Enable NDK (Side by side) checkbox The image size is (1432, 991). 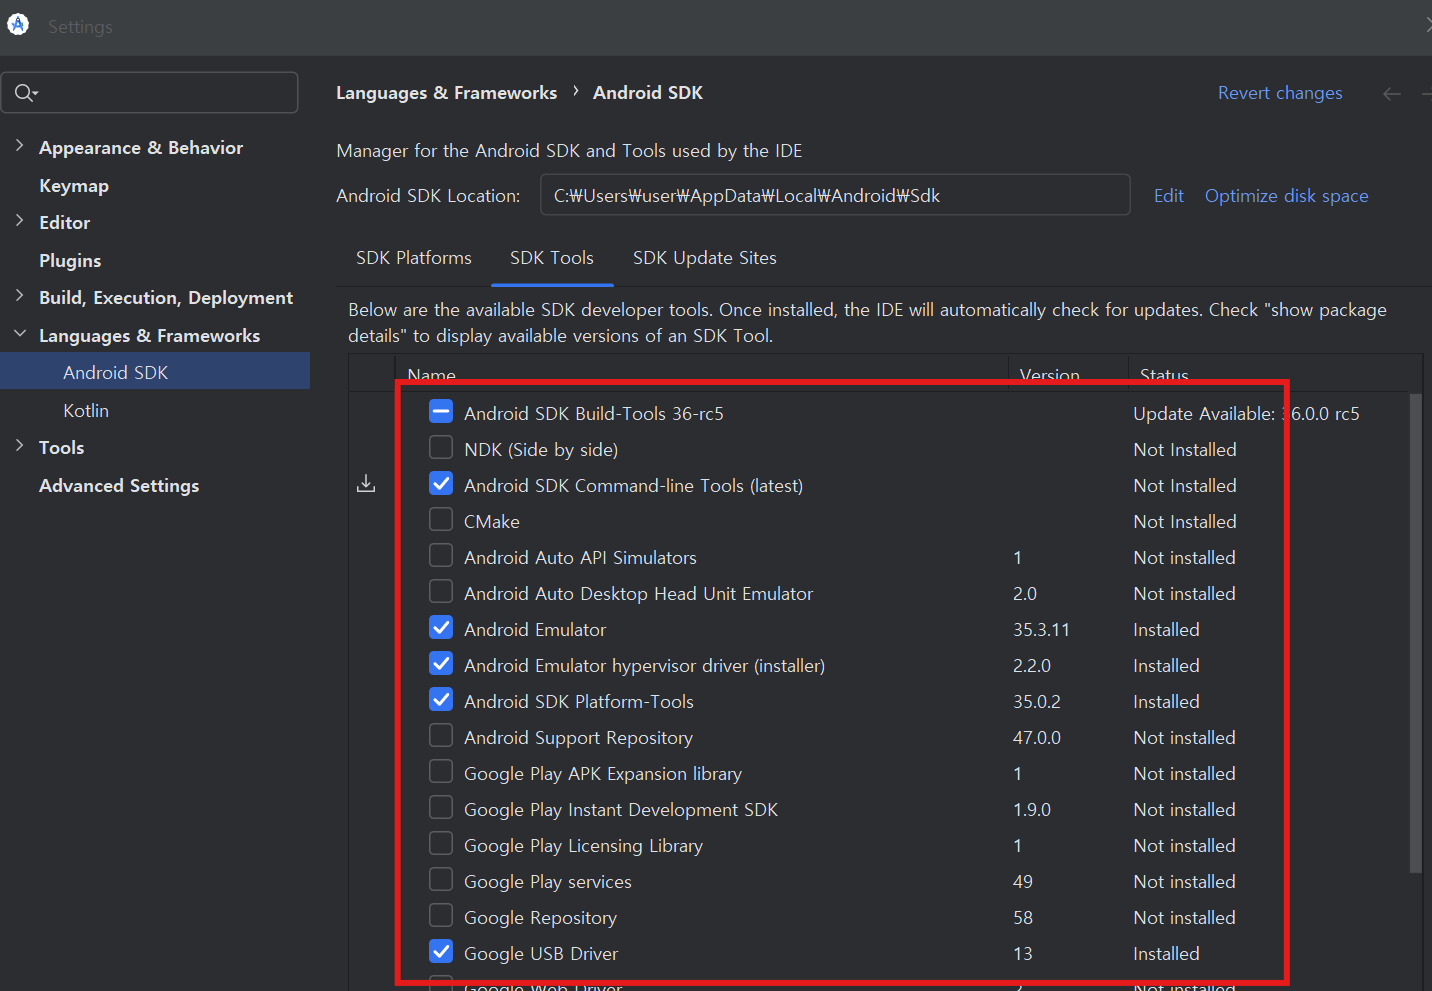[x=441, y=448]
